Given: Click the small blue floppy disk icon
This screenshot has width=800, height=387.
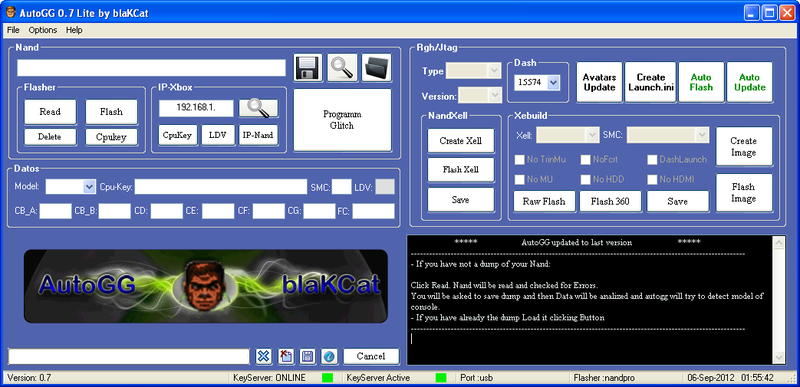Looking at the screenshot, I should [x=308, y=356].
